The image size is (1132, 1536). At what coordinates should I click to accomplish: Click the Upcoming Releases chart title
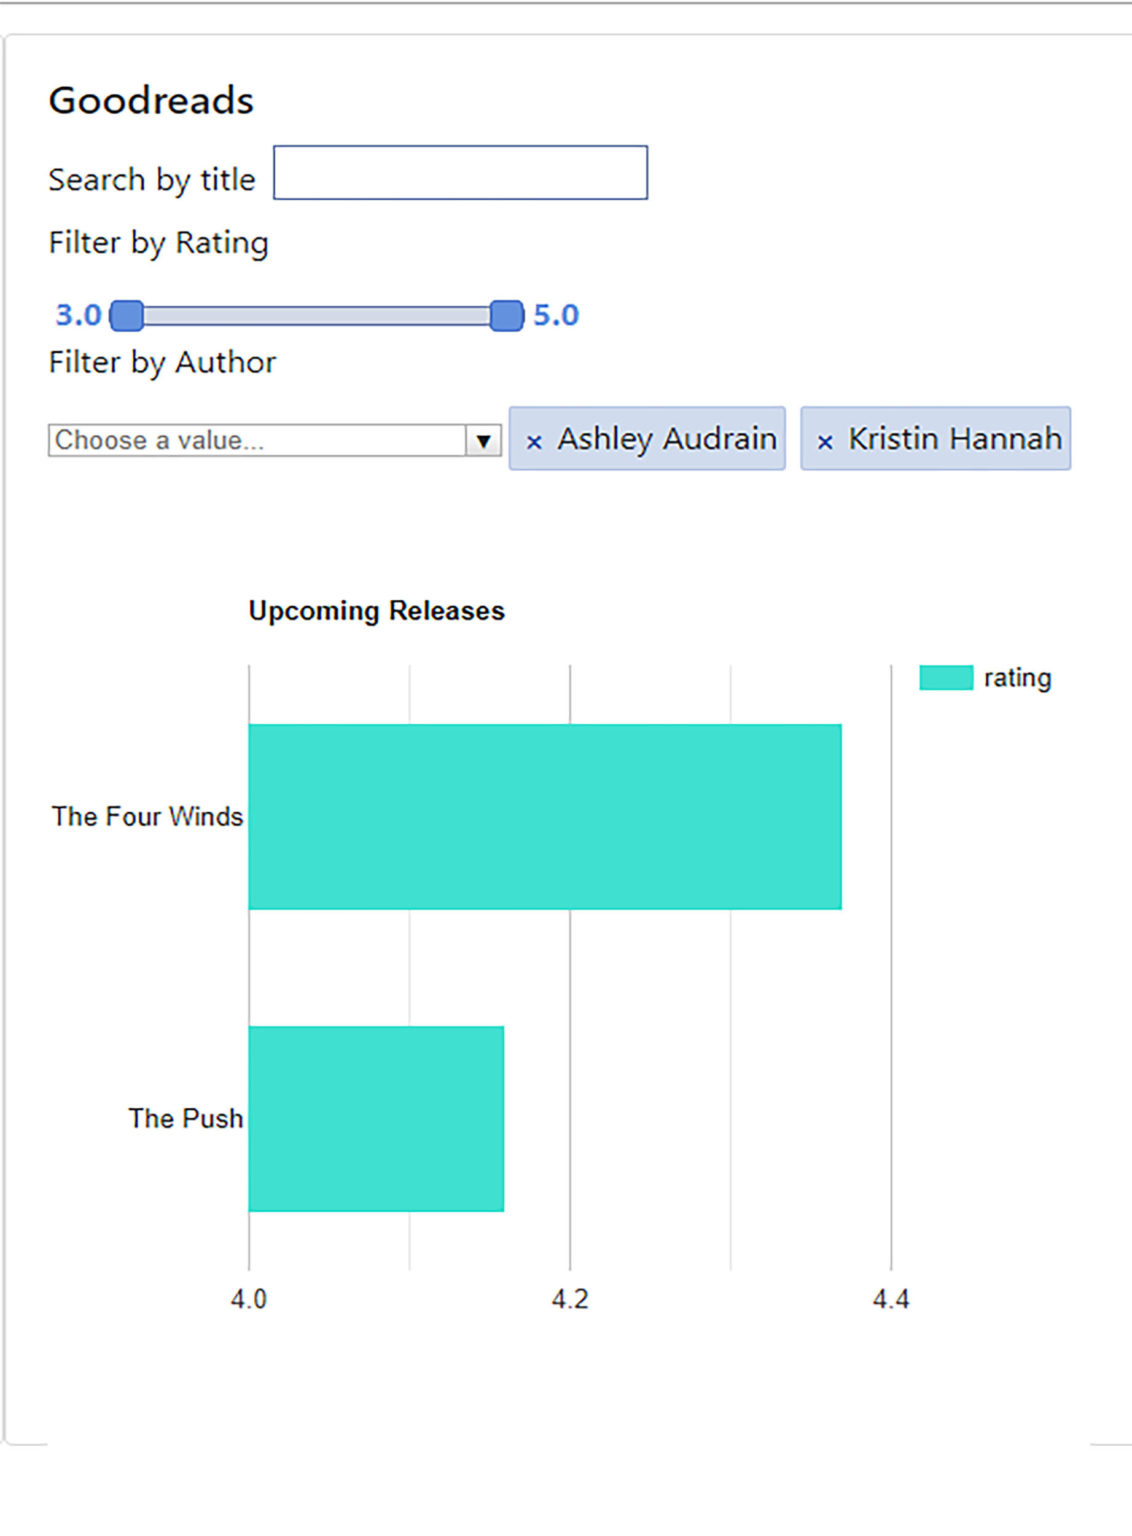click(376, 611)
